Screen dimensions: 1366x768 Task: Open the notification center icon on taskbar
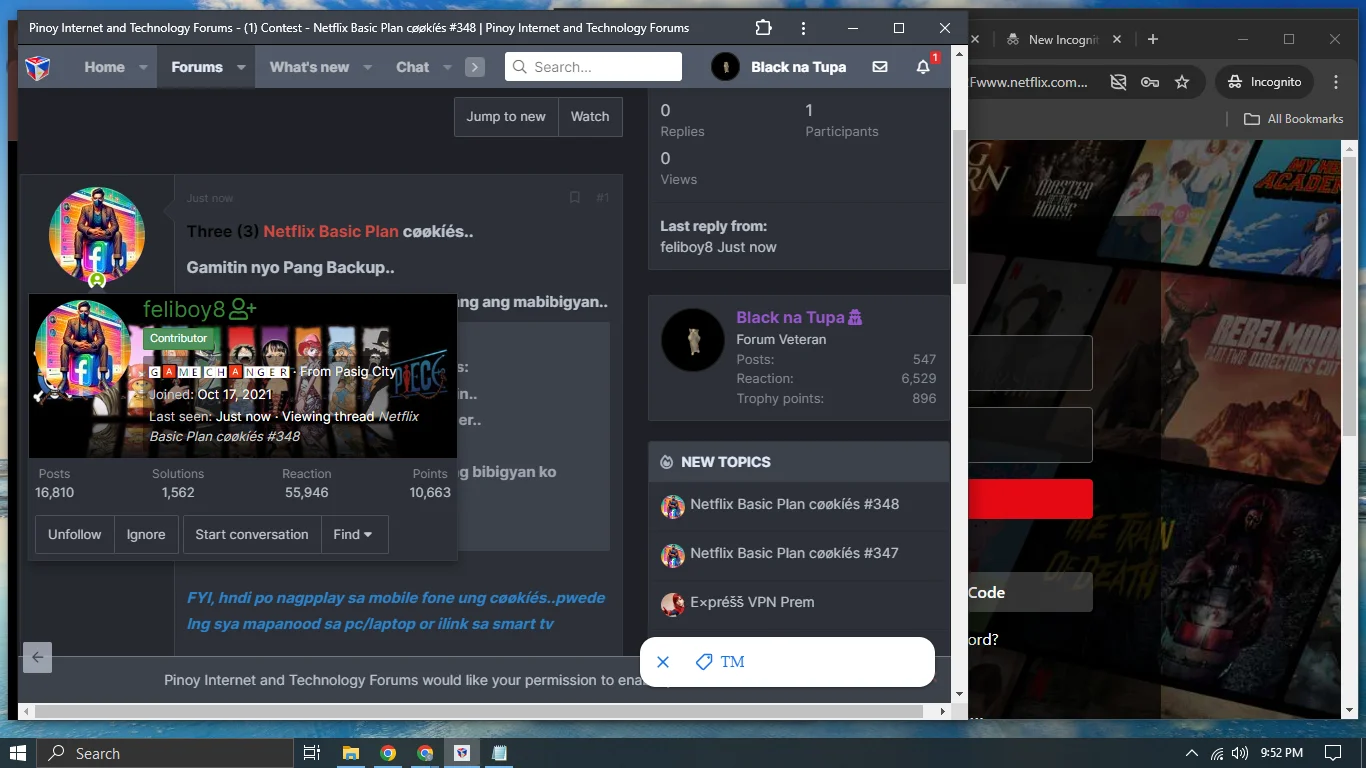point(1333,753)
